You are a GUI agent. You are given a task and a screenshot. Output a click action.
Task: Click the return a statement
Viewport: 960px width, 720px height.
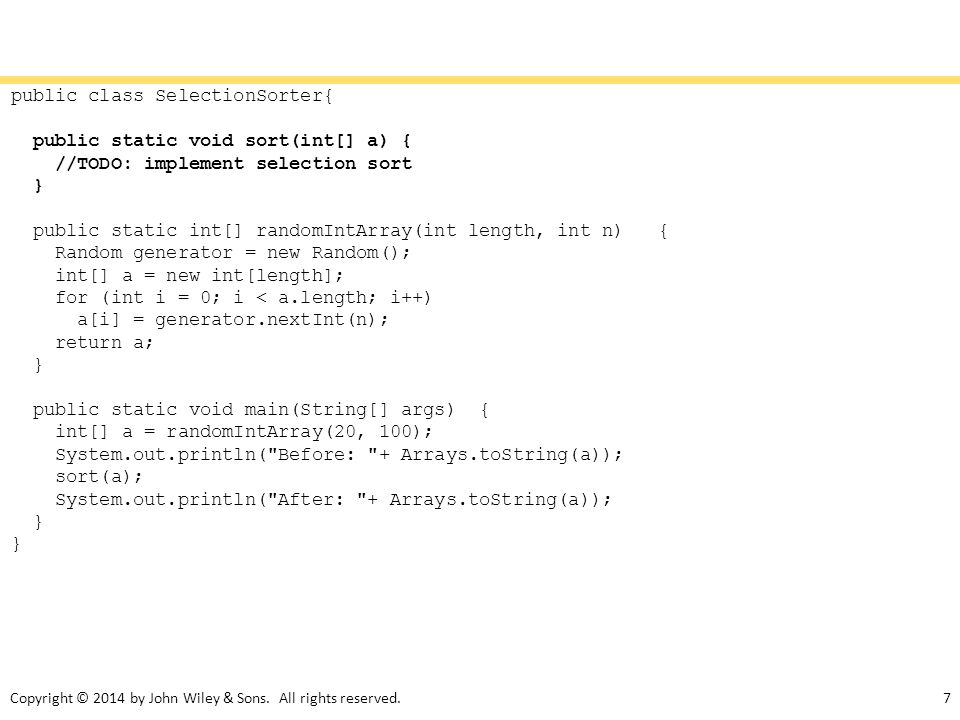104,342
